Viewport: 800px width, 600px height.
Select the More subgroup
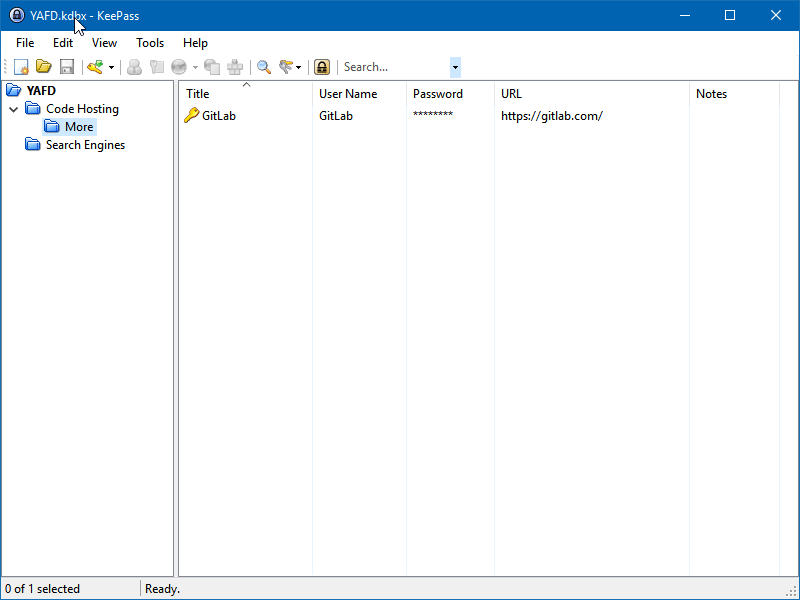click(79, 127)
